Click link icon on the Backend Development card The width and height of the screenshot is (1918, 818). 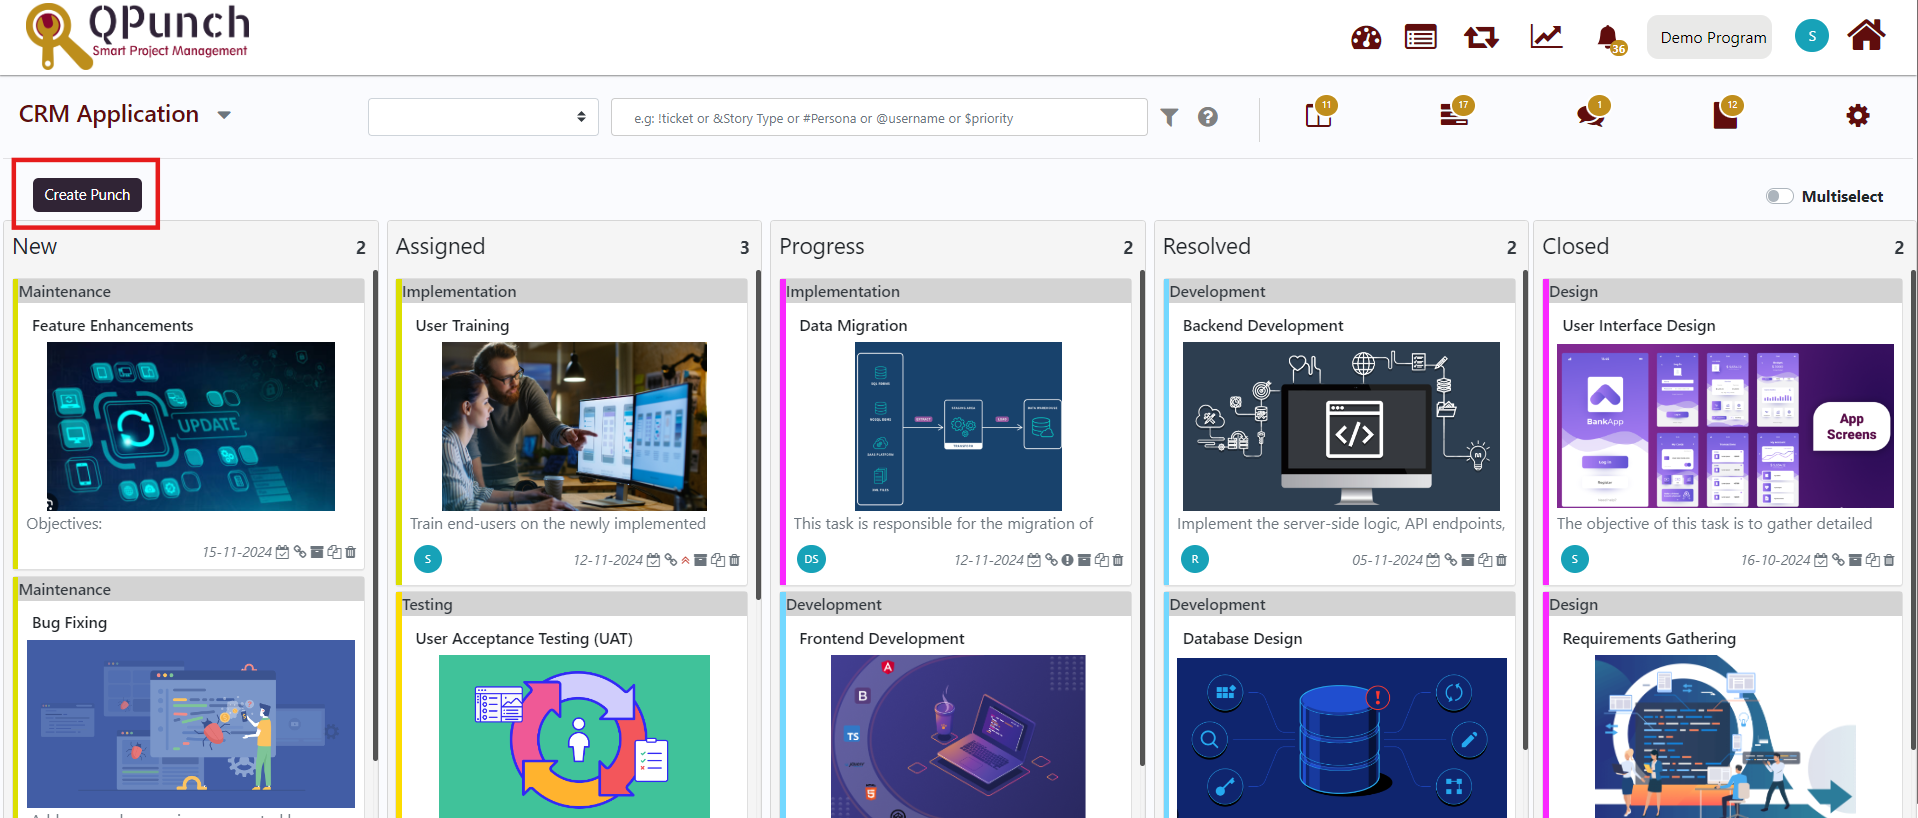point(1451,560)
